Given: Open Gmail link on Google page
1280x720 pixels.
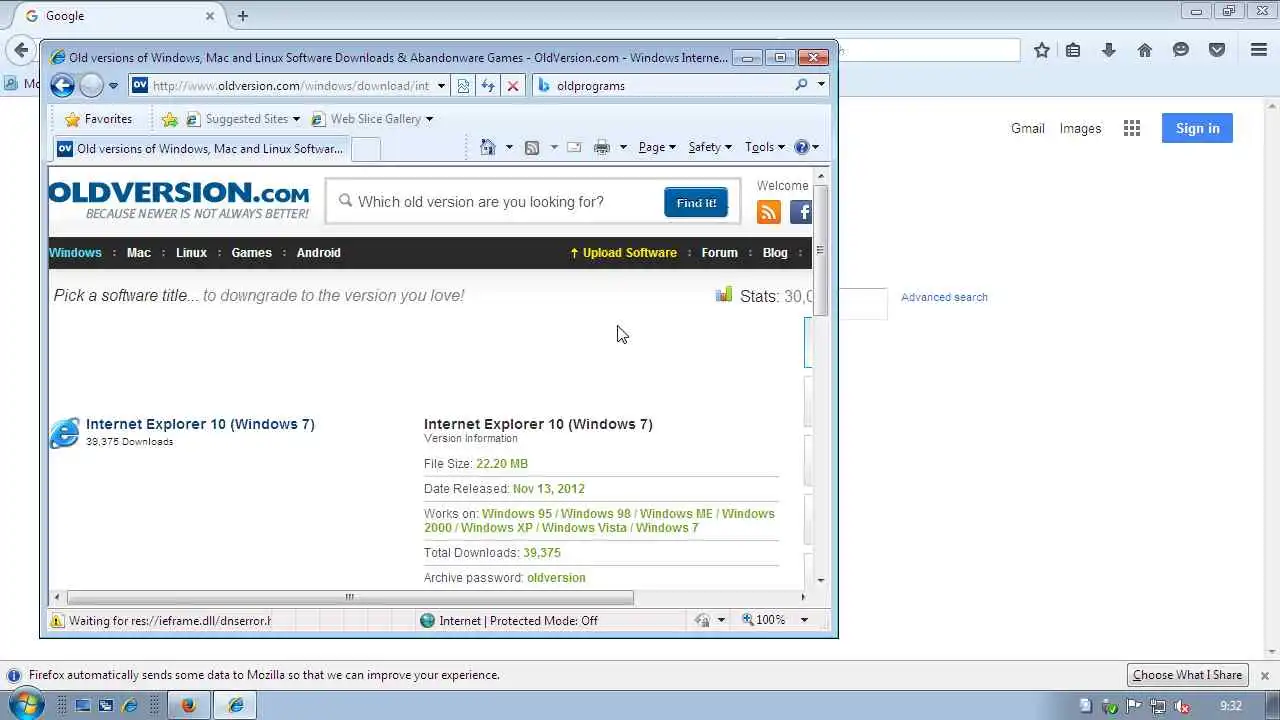Looking at the screenshot, I should (x=1027, y=128).
